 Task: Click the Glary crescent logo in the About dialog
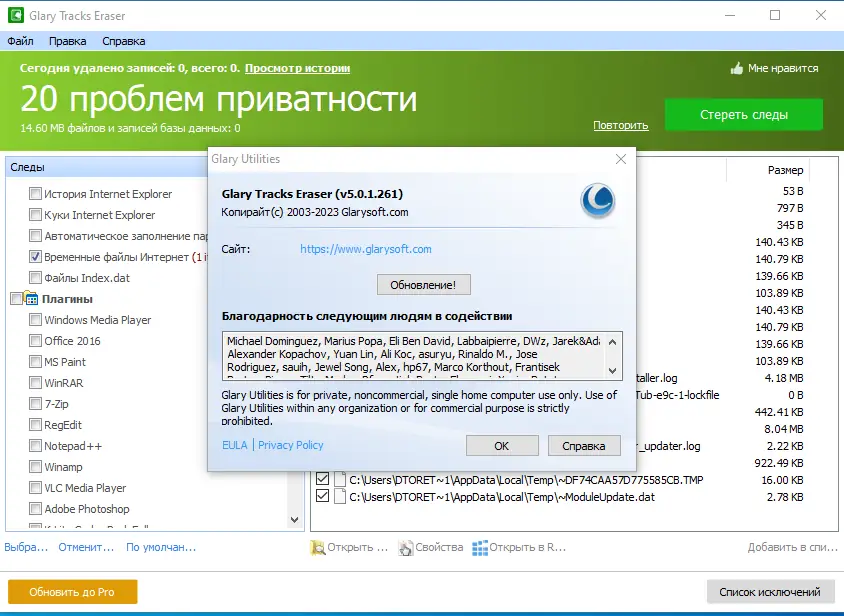pyautogui.click(x=597, y=200)
